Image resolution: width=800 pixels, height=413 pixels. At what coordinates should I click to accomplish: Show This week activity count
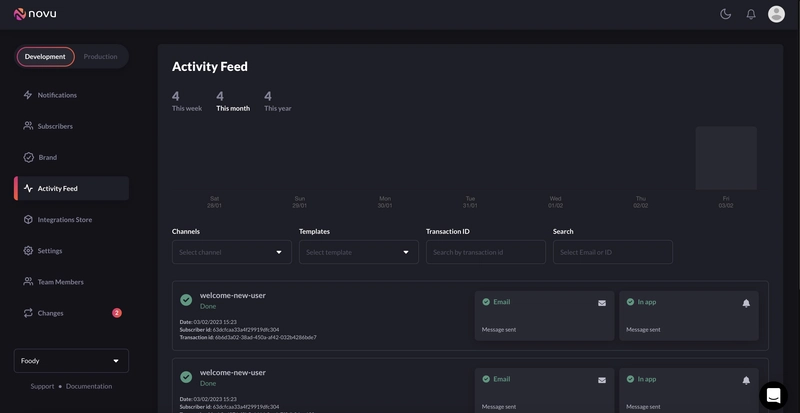pyautogui.click(x=187, y=101)
